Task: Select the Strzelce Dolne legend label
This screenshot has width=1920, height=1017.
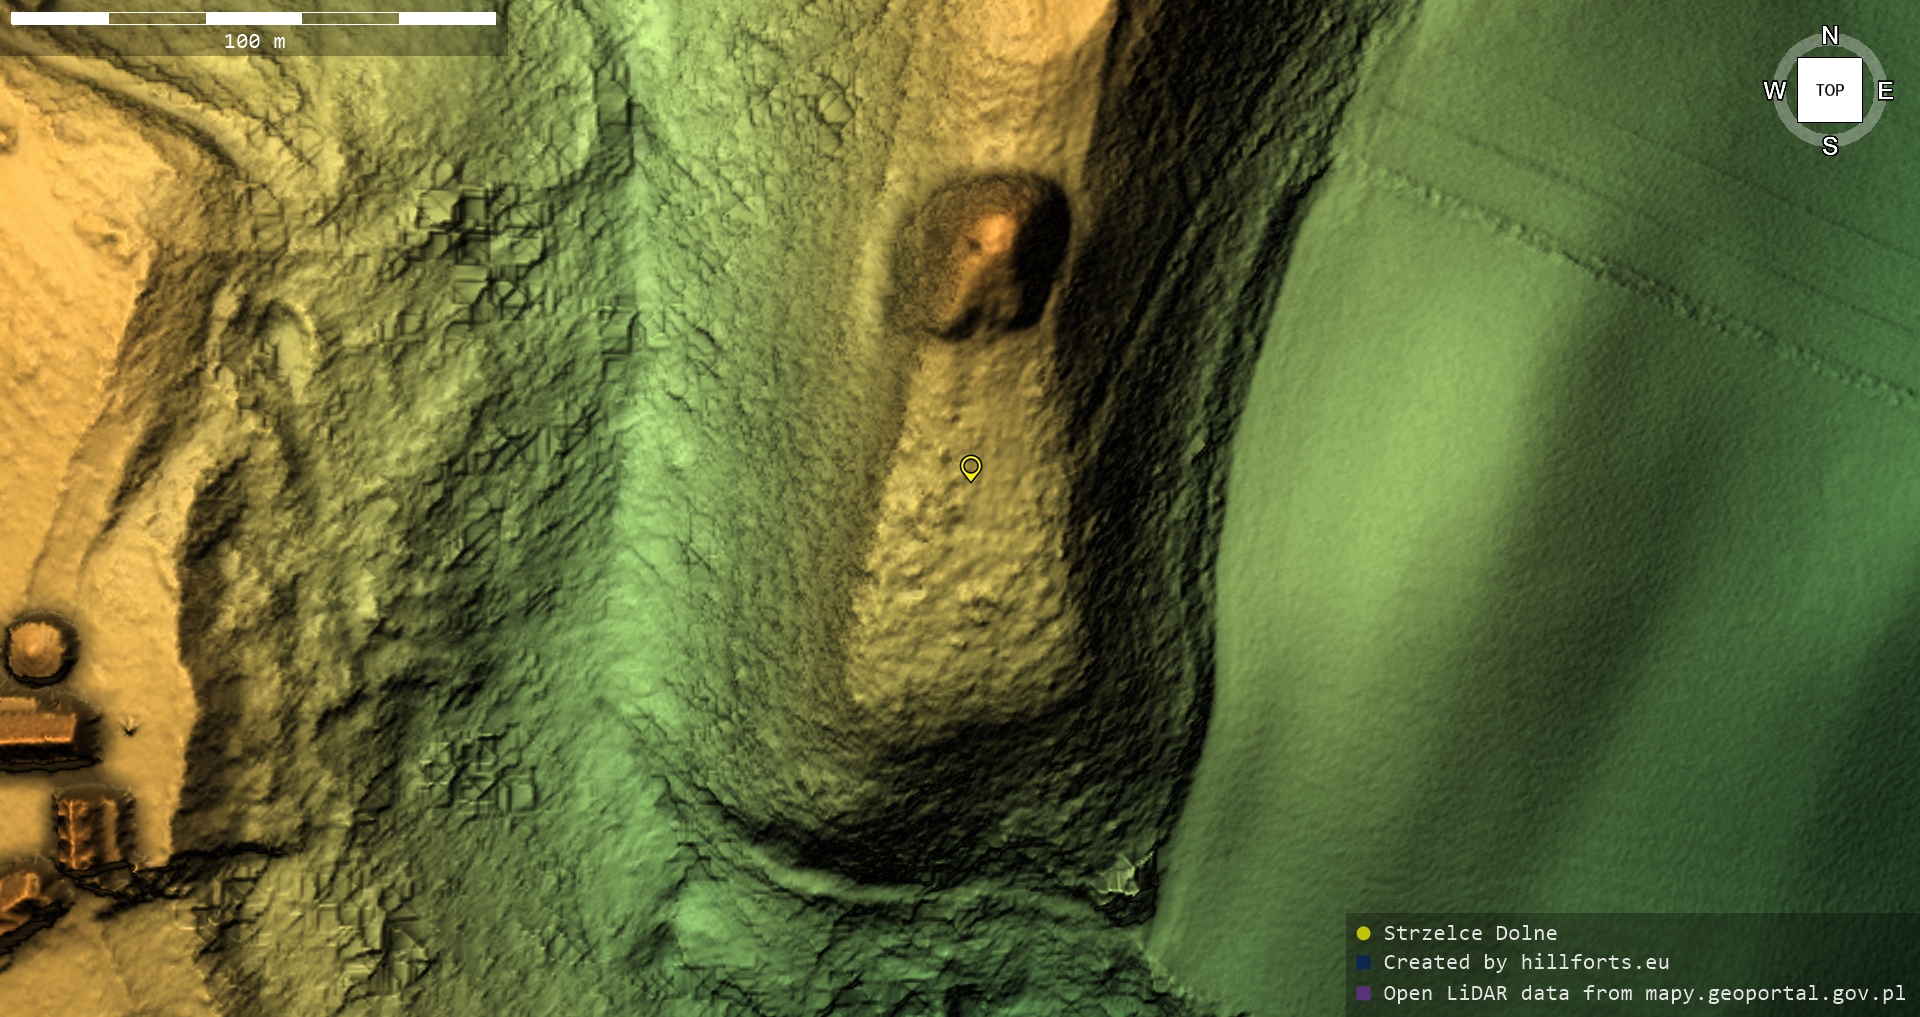Action: click(1469, 933)
